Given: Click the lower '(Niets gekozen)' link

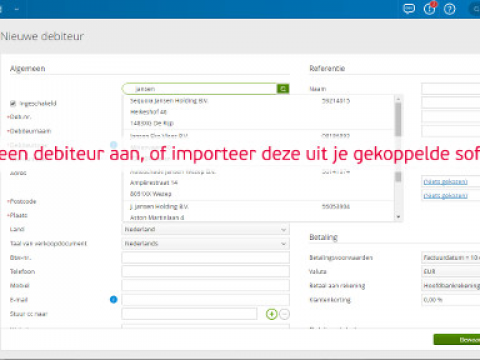Looking at the screenshot, I should click(445, 196).
